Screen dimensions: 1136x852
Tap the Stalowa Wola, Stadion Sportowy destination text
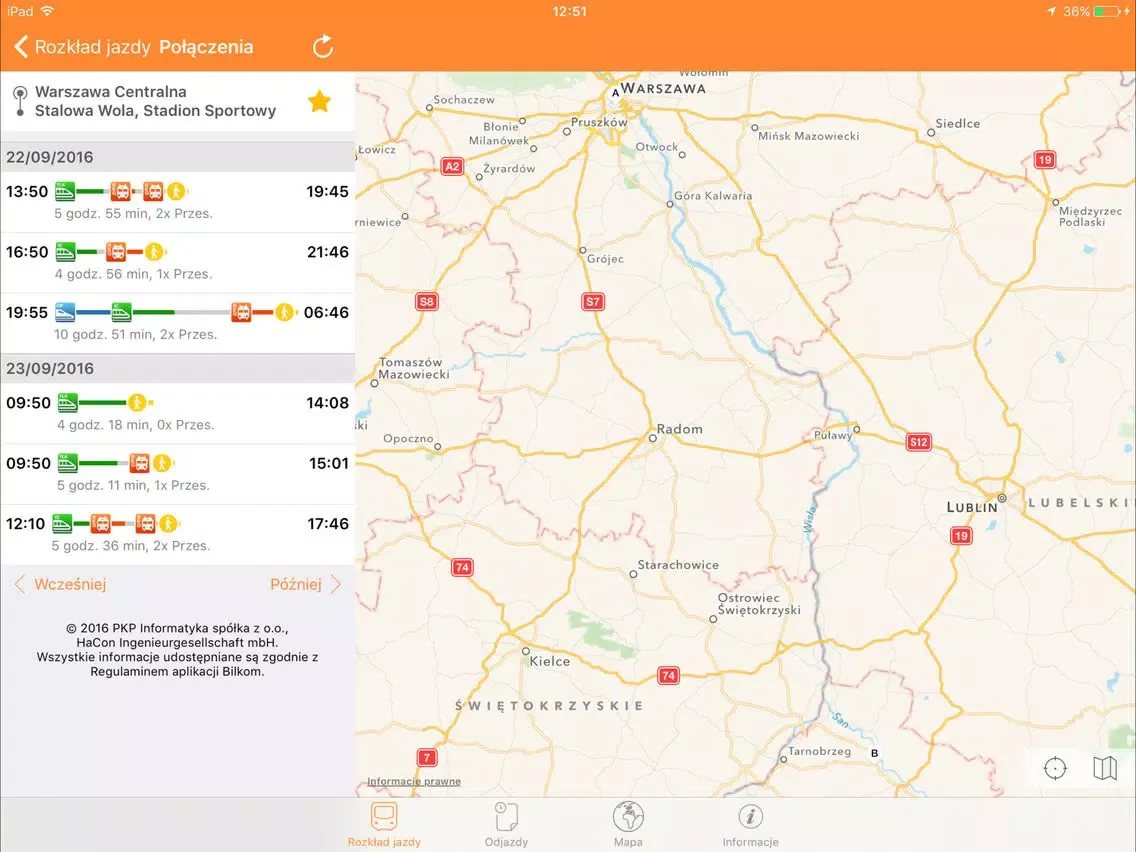156,111
